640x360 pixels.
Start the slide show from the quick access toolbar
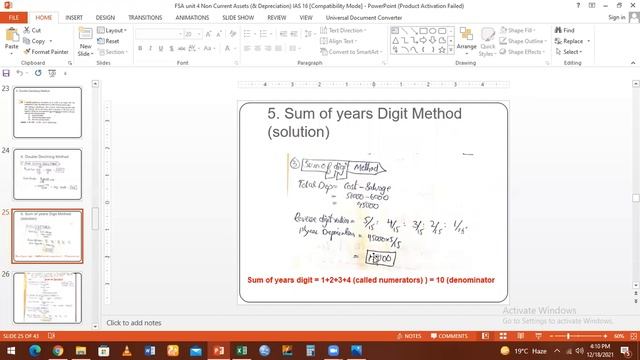[52, 73]
